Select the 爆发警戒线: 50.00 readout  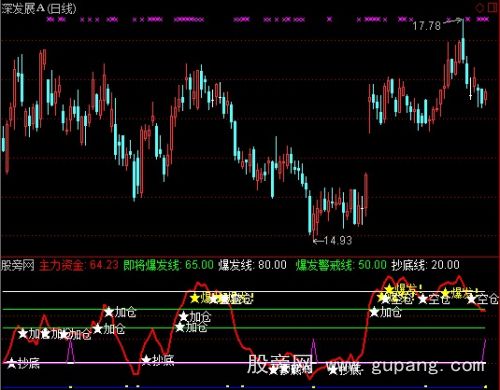(x=341, y=265)
